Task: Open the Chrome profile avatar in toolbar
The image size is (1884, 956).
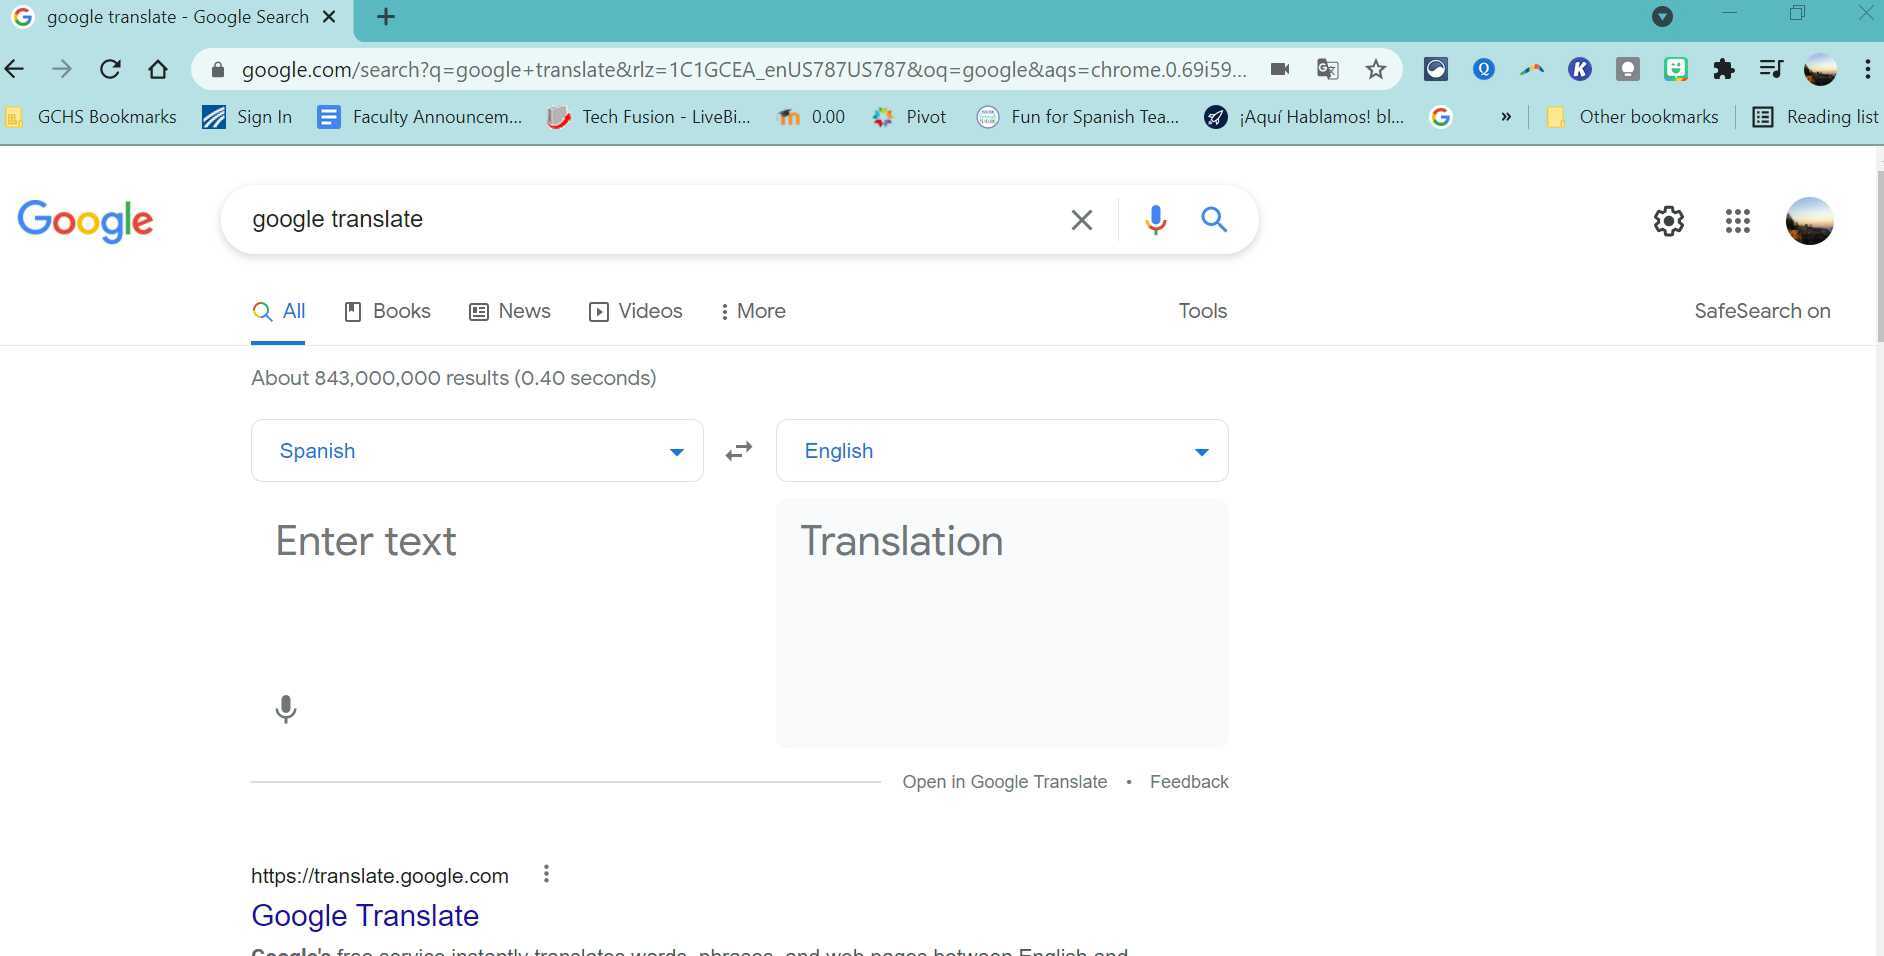Action: click(1820, 69)
